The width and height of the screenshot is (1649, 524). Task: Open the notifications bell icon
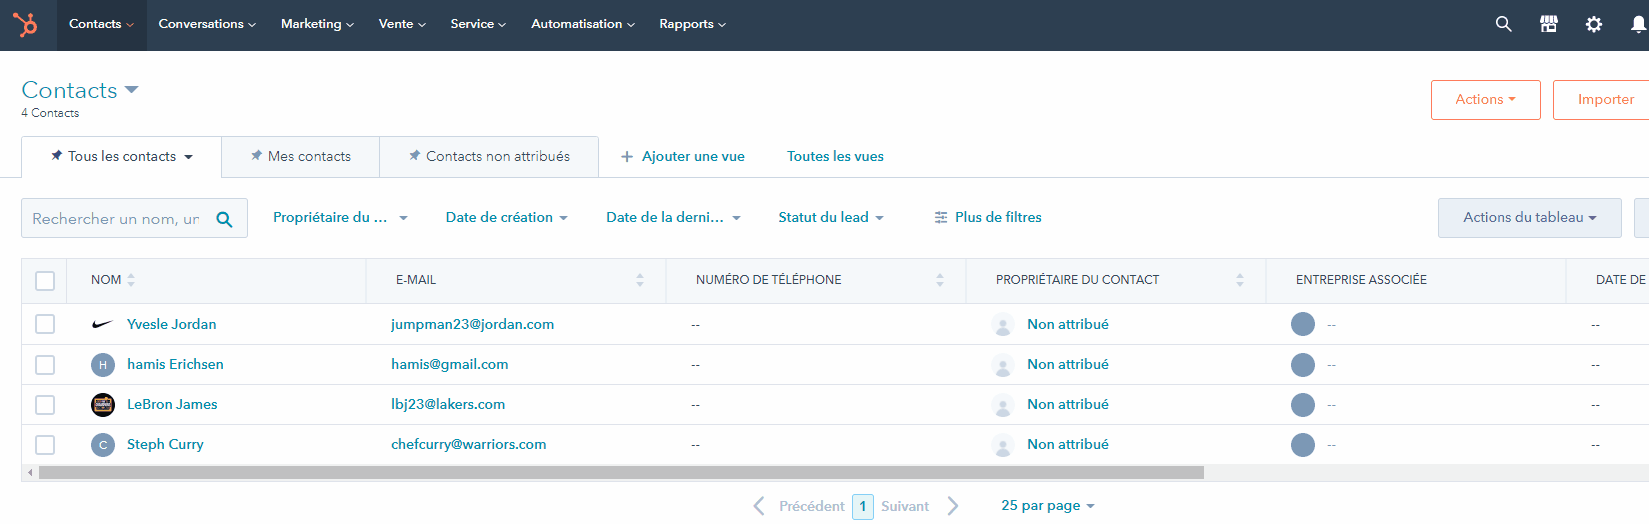coord(1638,24)
